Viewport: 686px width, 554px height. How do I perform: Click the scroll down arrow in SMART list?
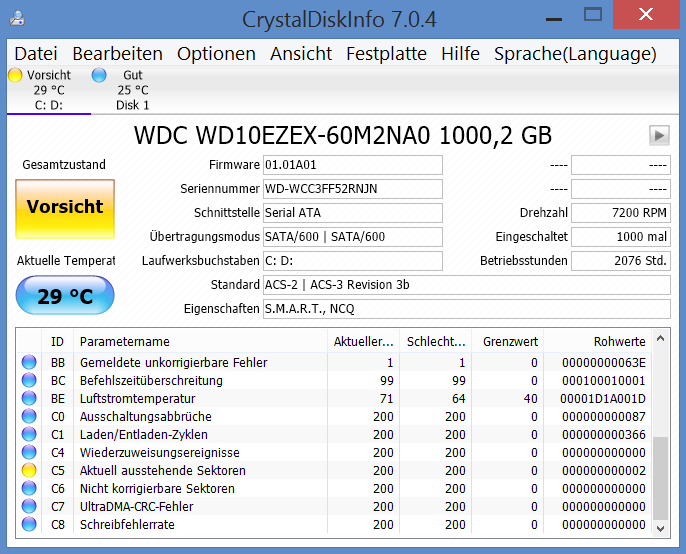(x=661, y=528)
